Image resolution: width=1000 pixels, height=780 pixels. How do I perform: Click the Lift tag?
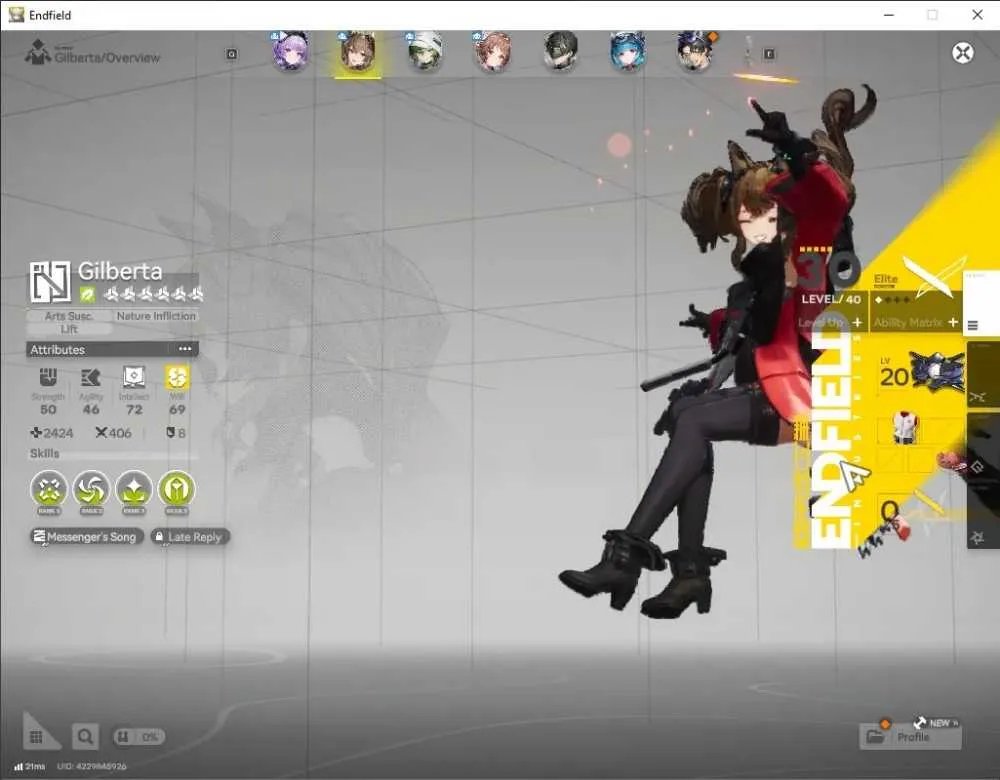pyautogui.click(x=69, y=329)
